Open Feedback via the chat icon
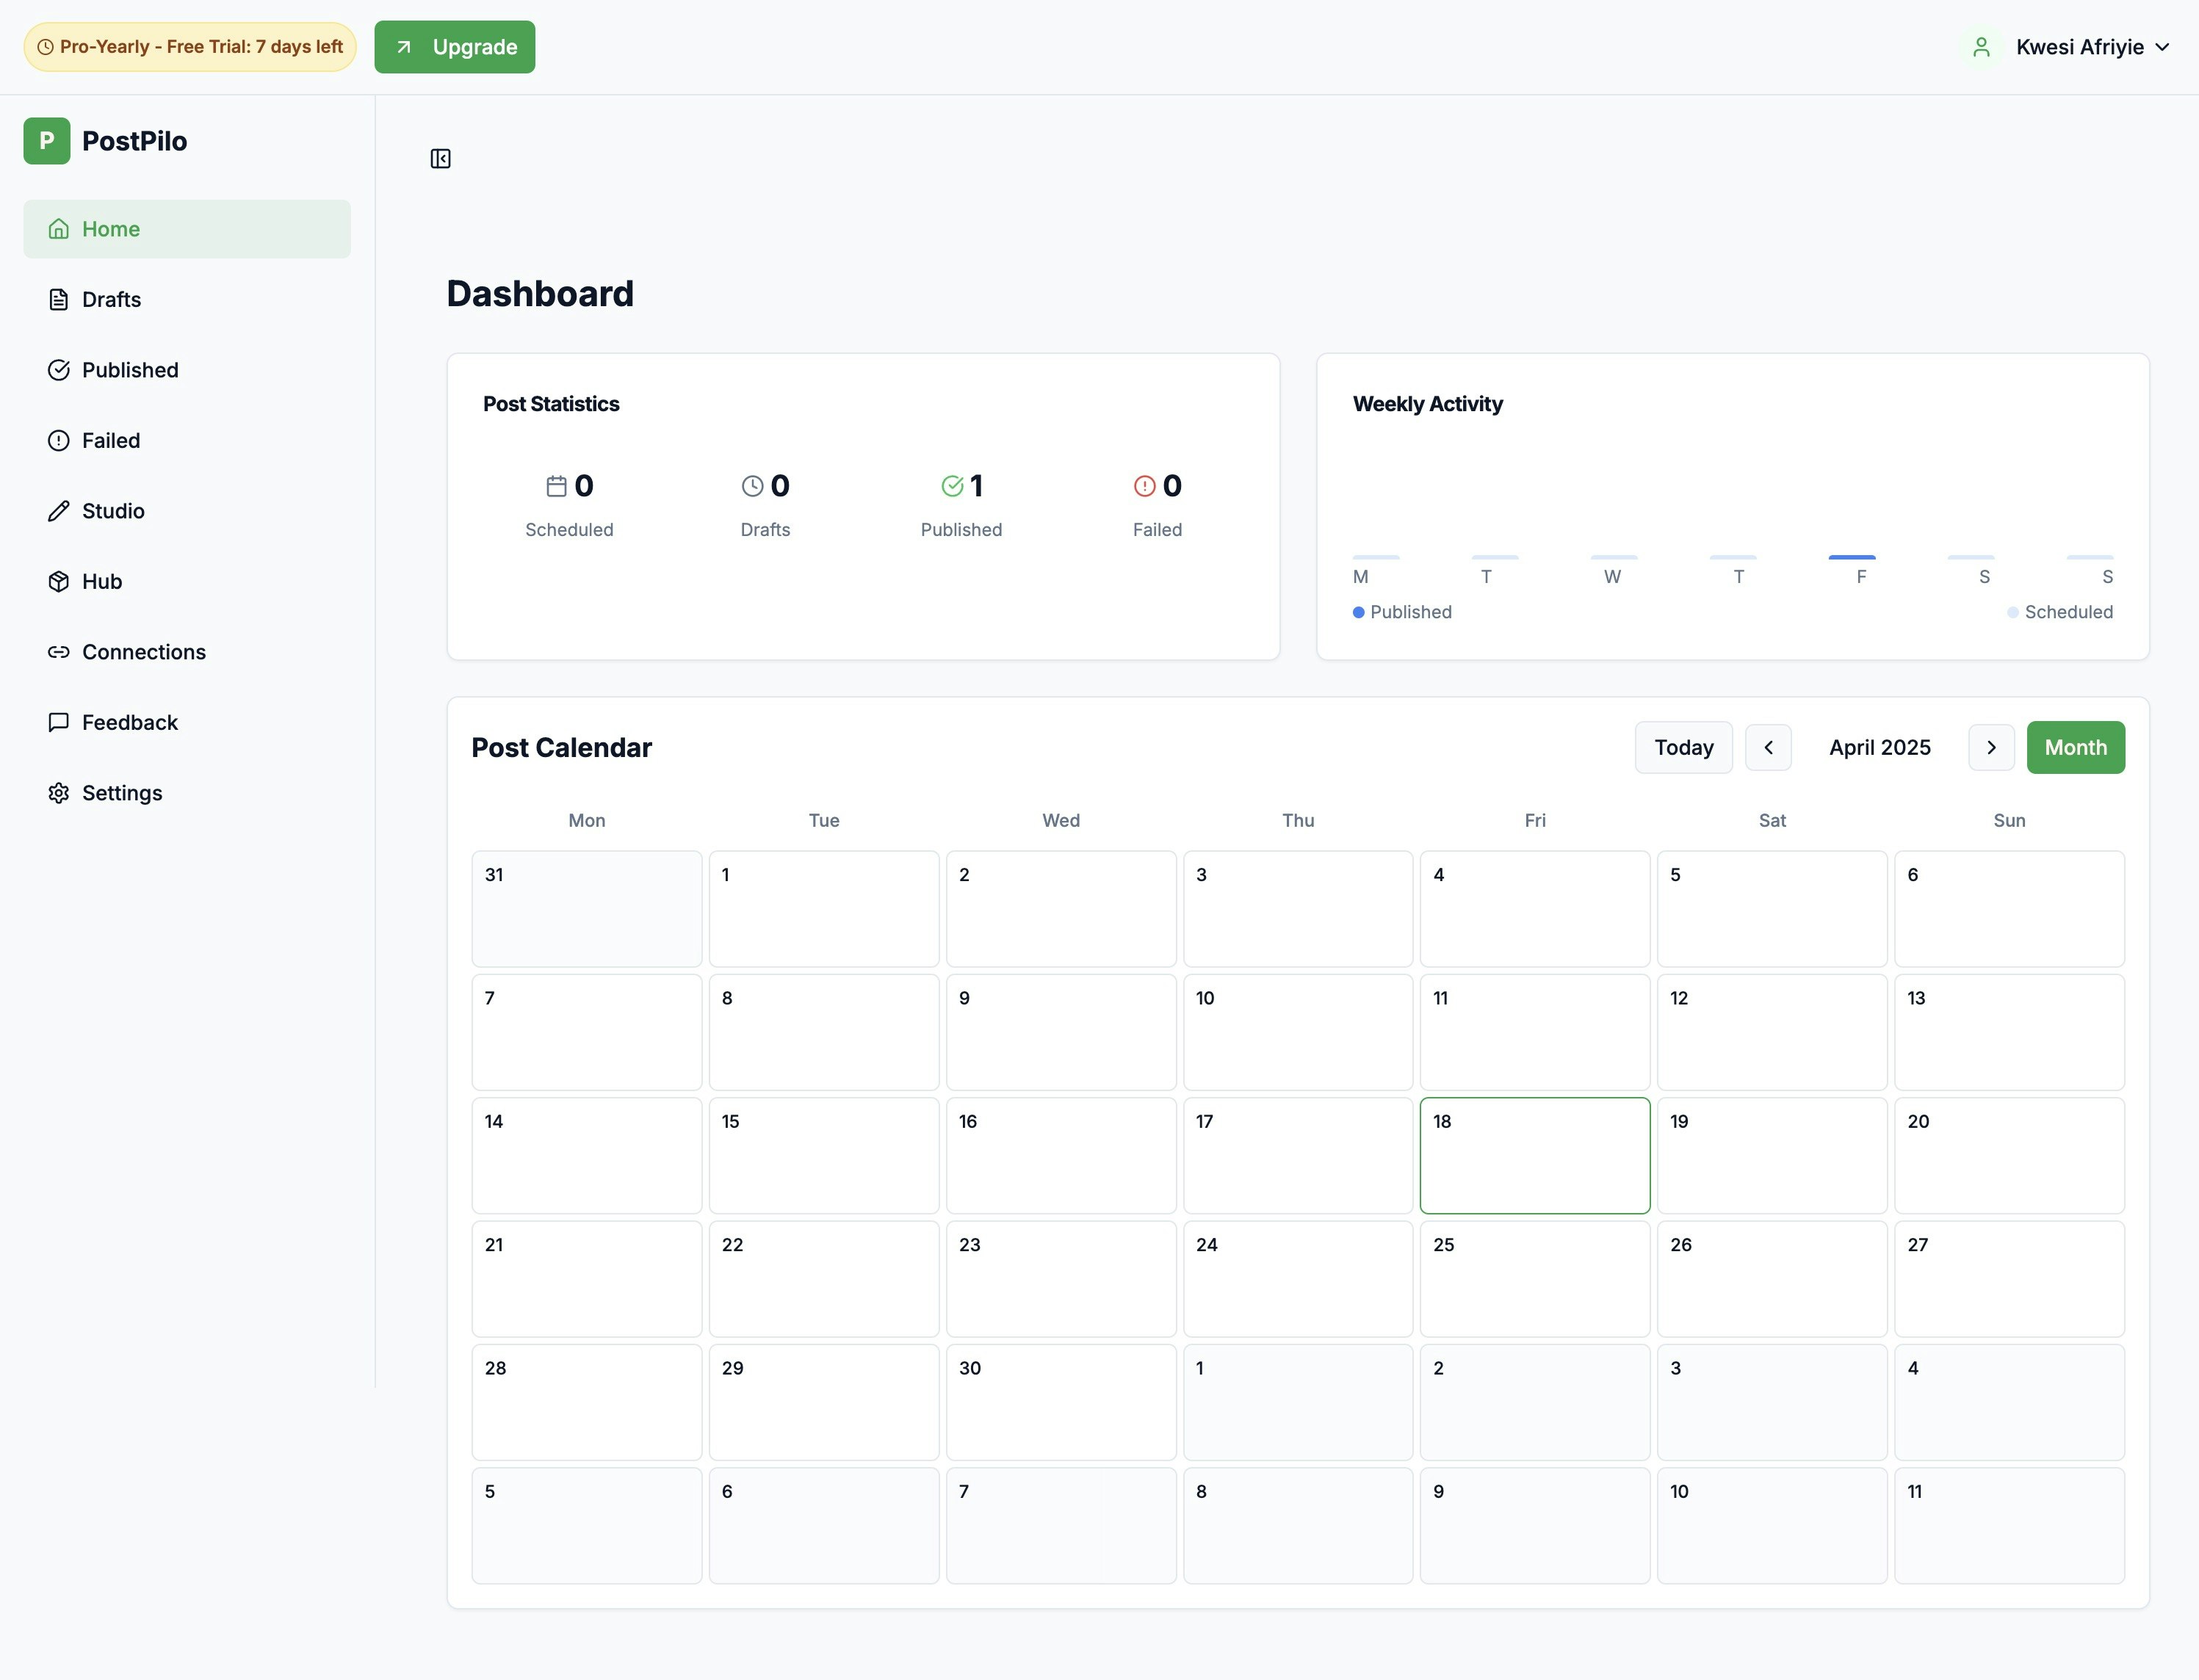 (58, 722)
